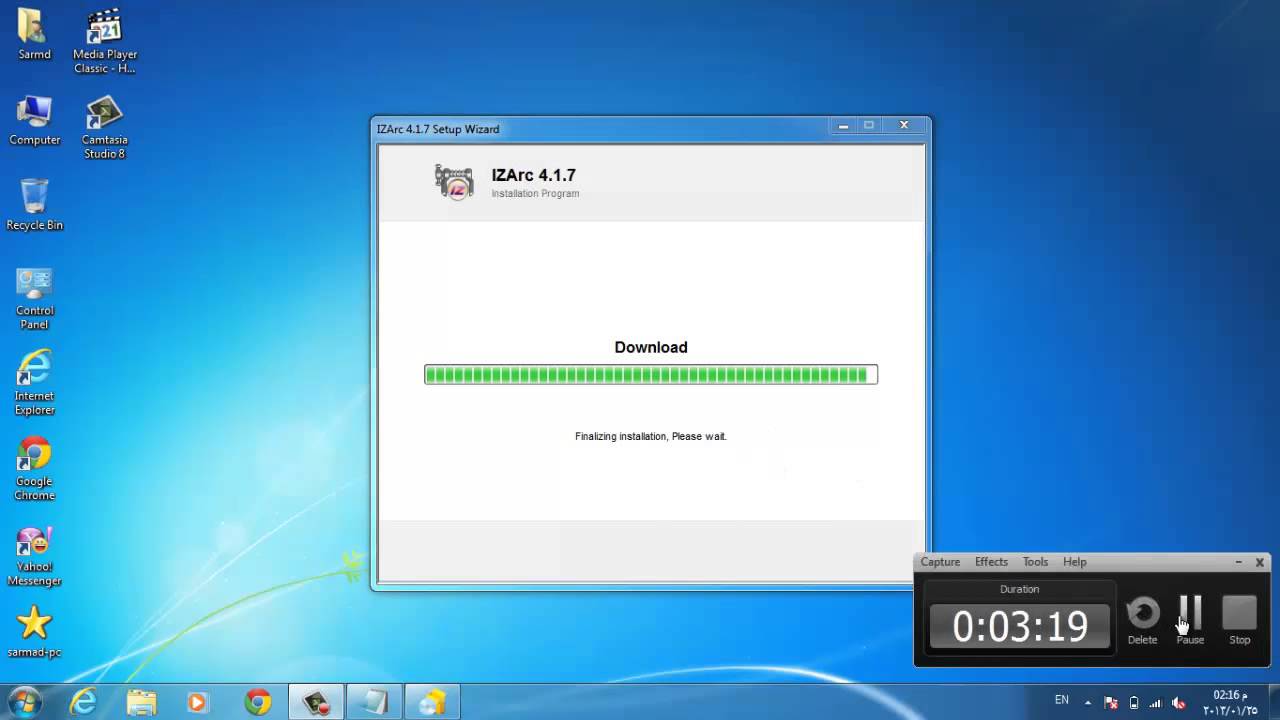Screen dimensions: 1280x720
Task: Open the clock and date in taskbar
Action: click(x=1230, y=702)
